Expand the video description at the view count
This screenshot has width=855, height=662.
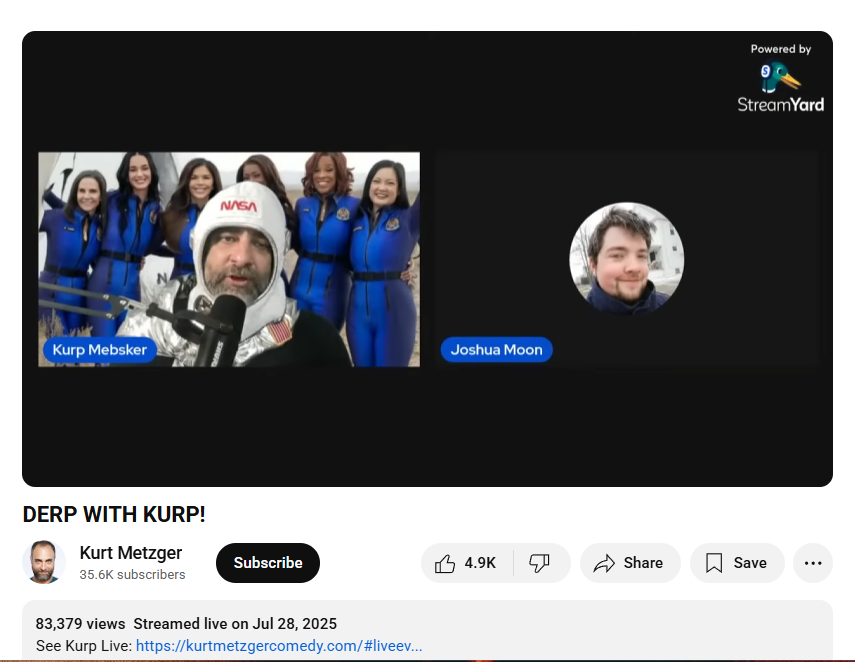(80, 624)
